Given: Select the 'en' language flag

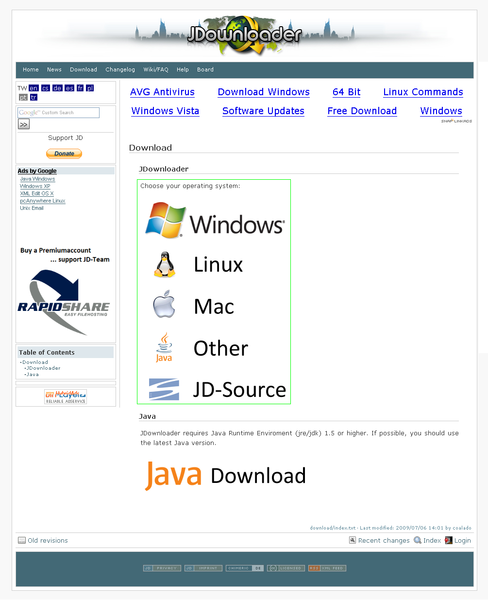Looking at the screenshot, I should click(34, 88).
